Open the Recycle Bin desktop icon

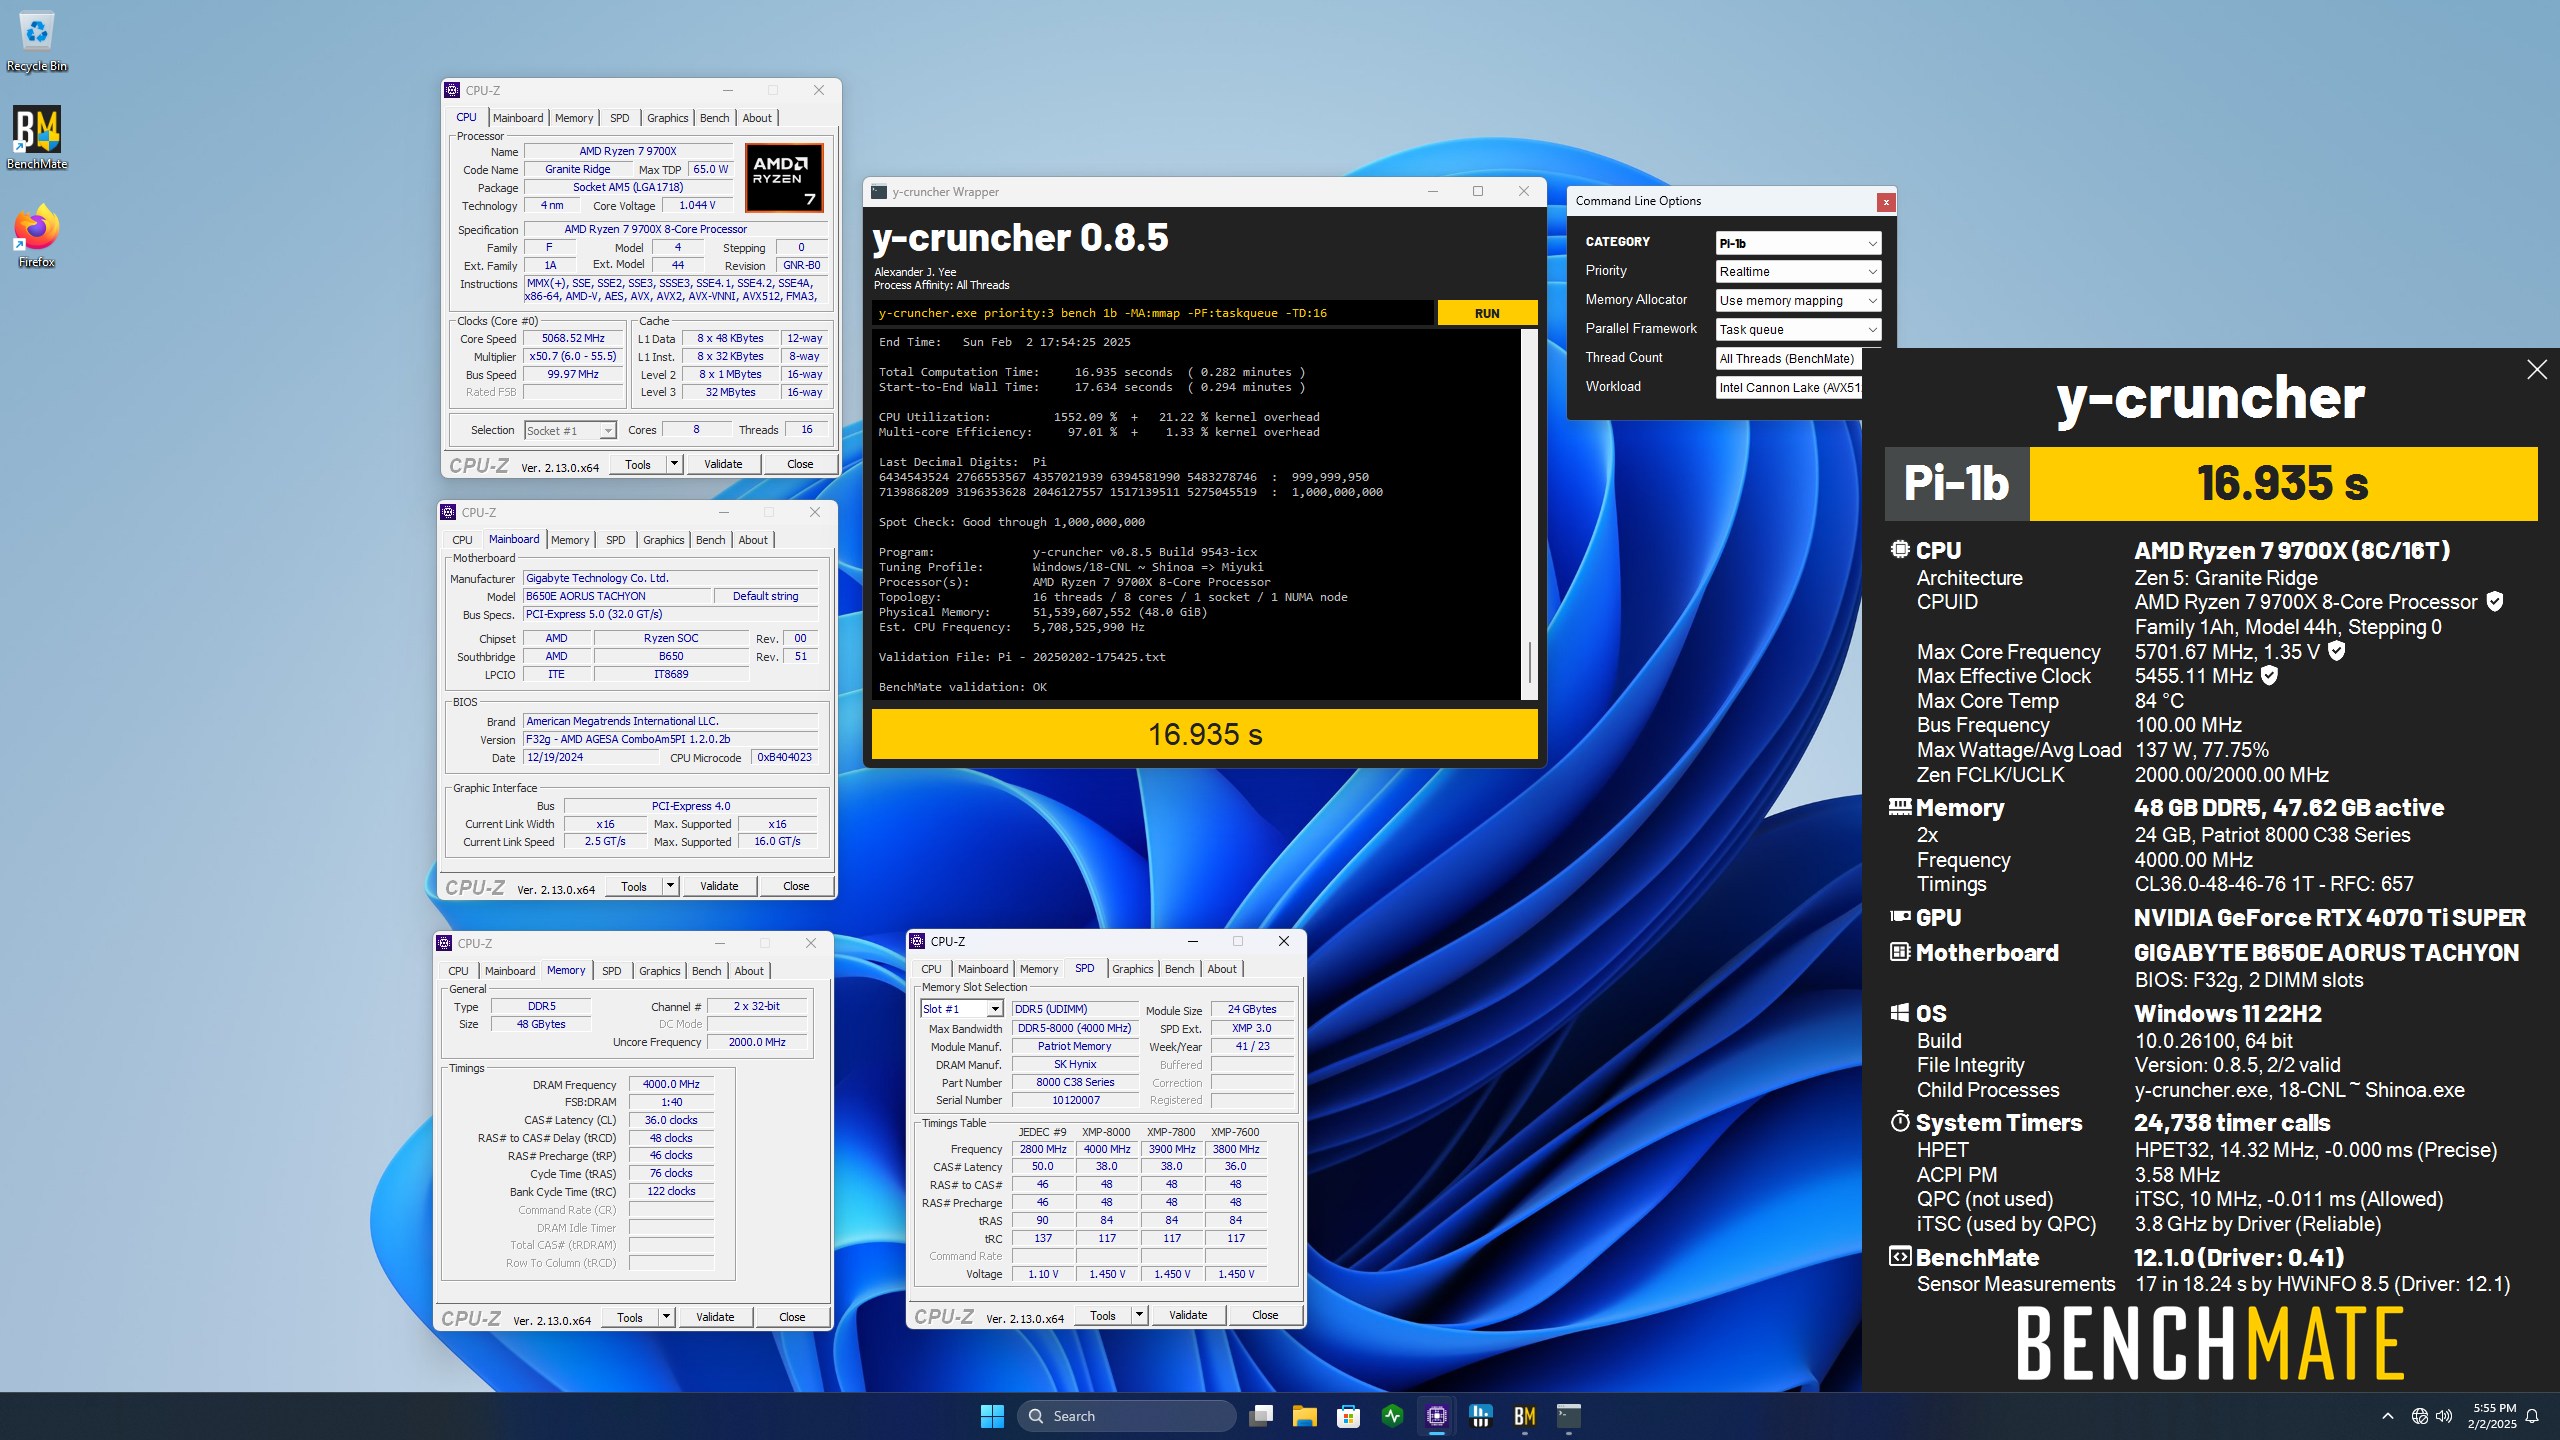click(x=37, y=42)
